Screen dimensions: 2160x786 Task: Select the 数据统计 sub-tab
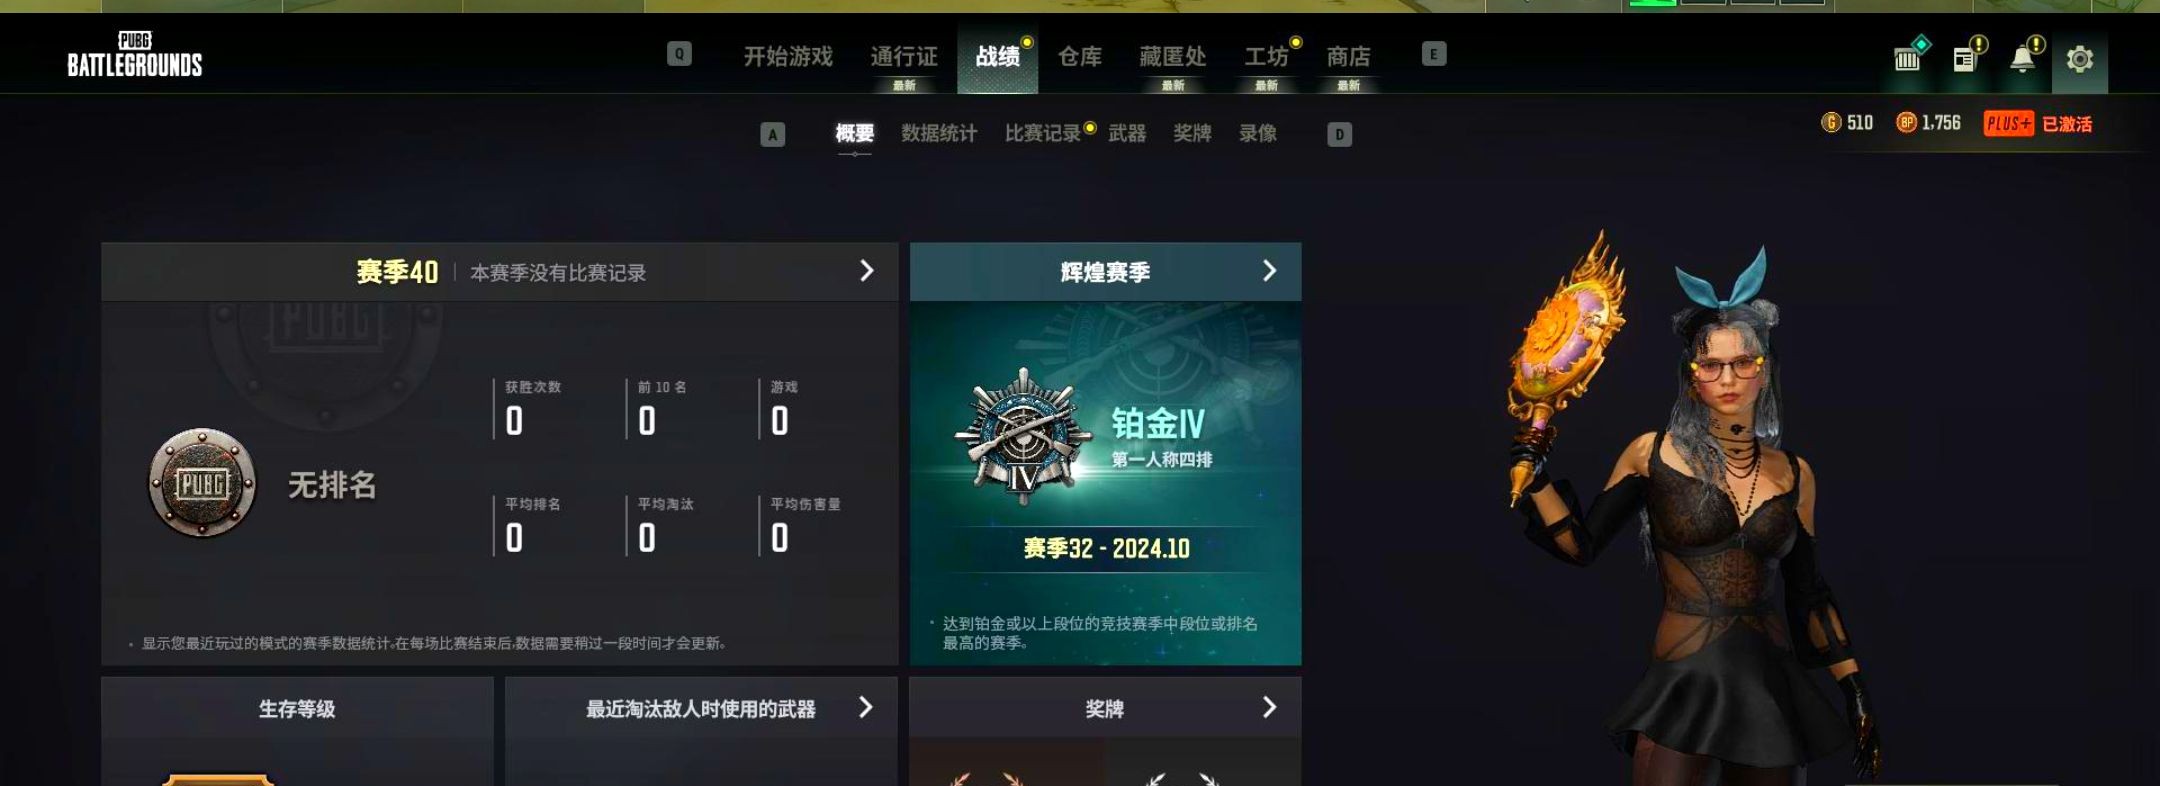coord(939,134)
